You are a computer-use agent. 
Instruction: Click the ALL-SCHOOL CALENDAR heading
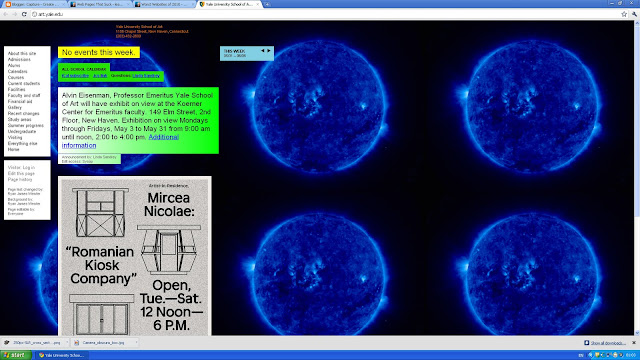pos(84,69)
